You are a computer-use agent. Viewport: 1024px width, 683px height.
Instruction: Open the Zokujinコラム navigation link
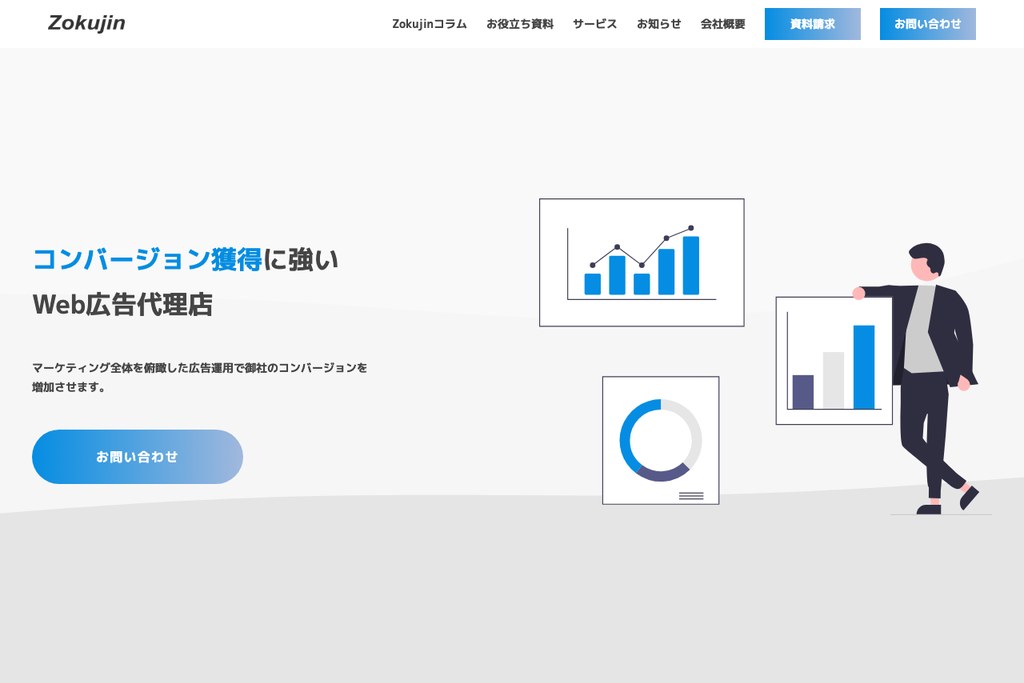(429, 23)
